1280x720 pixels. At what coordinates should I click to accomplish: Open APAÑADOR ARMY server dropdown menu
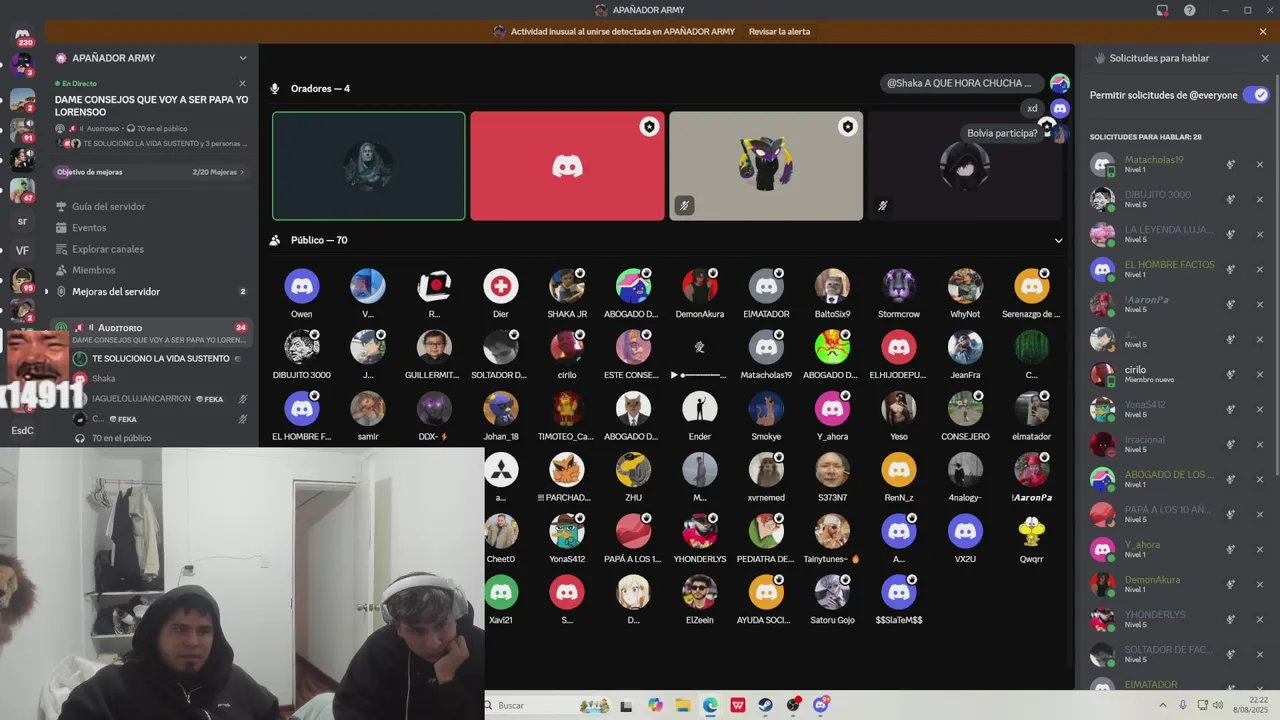(242, 58)
